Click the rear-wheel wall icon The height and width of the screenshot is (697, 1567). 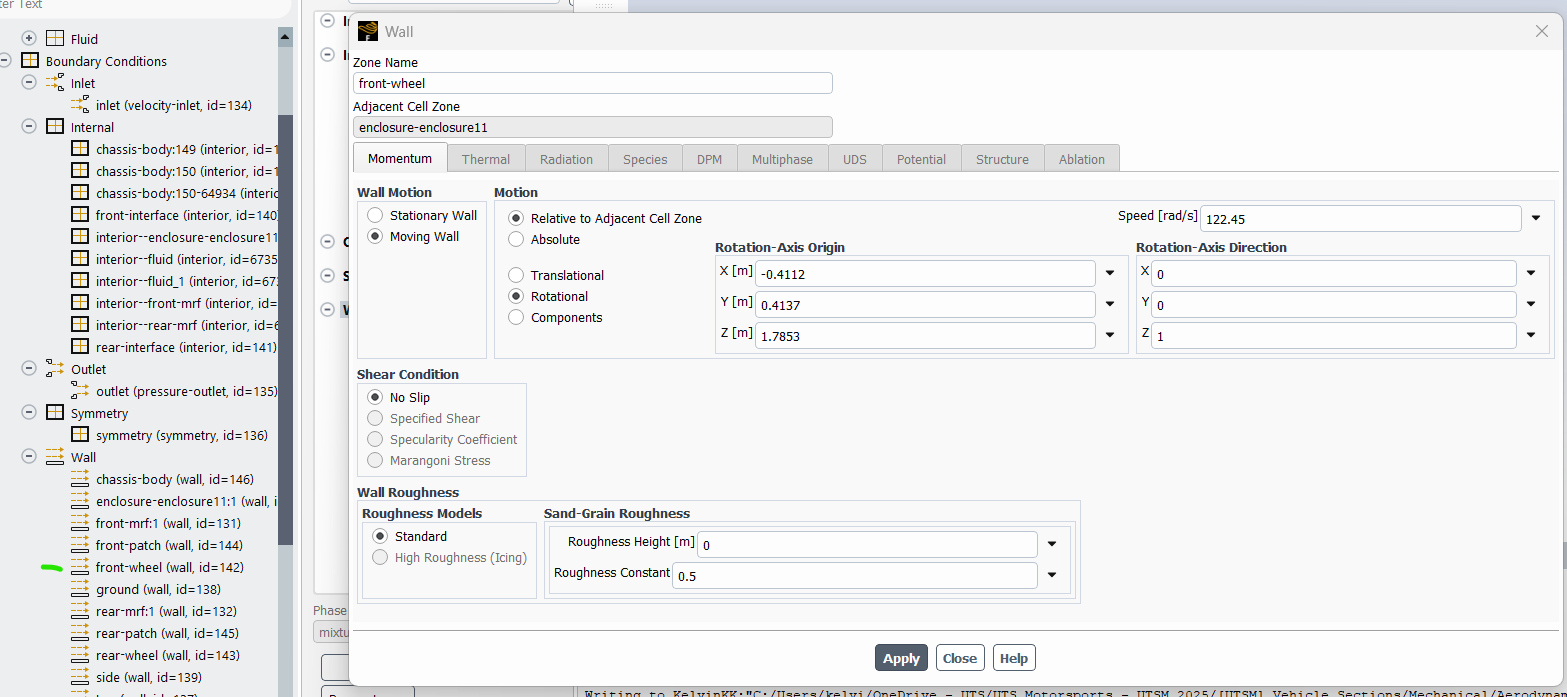pos(80,655)
